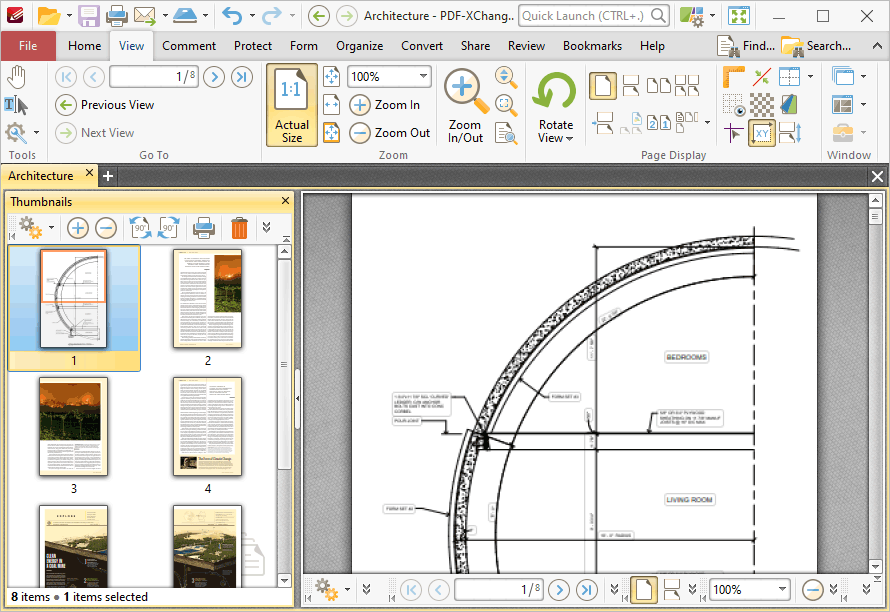
Task: Toggle Actual Size zoom mode
Action: 291,105
